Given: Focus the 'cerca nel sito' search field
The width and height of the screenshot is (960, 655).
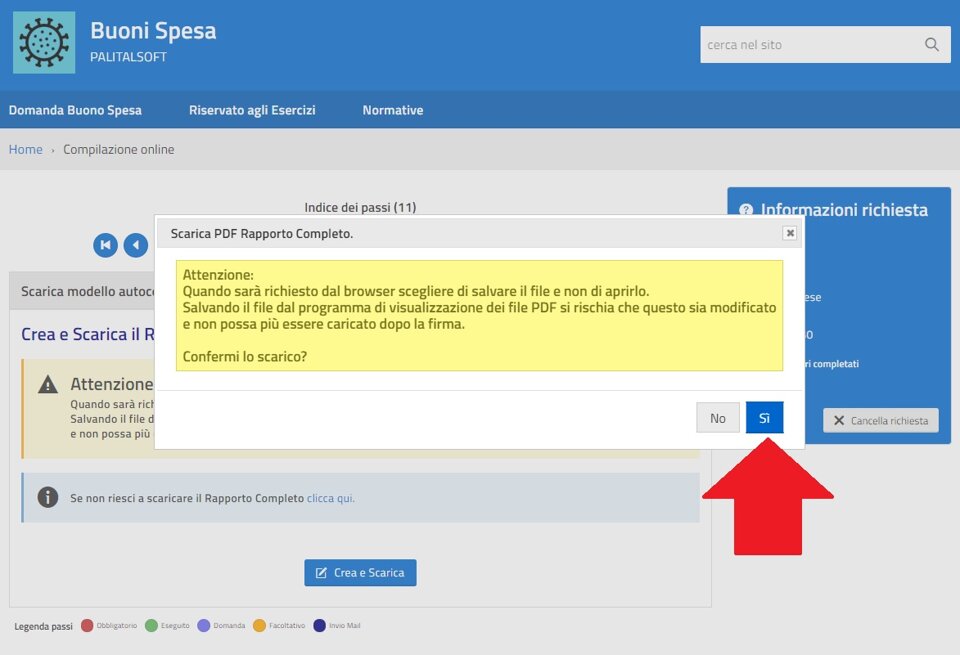Looking at the screenshot, I should pos(808,44).
